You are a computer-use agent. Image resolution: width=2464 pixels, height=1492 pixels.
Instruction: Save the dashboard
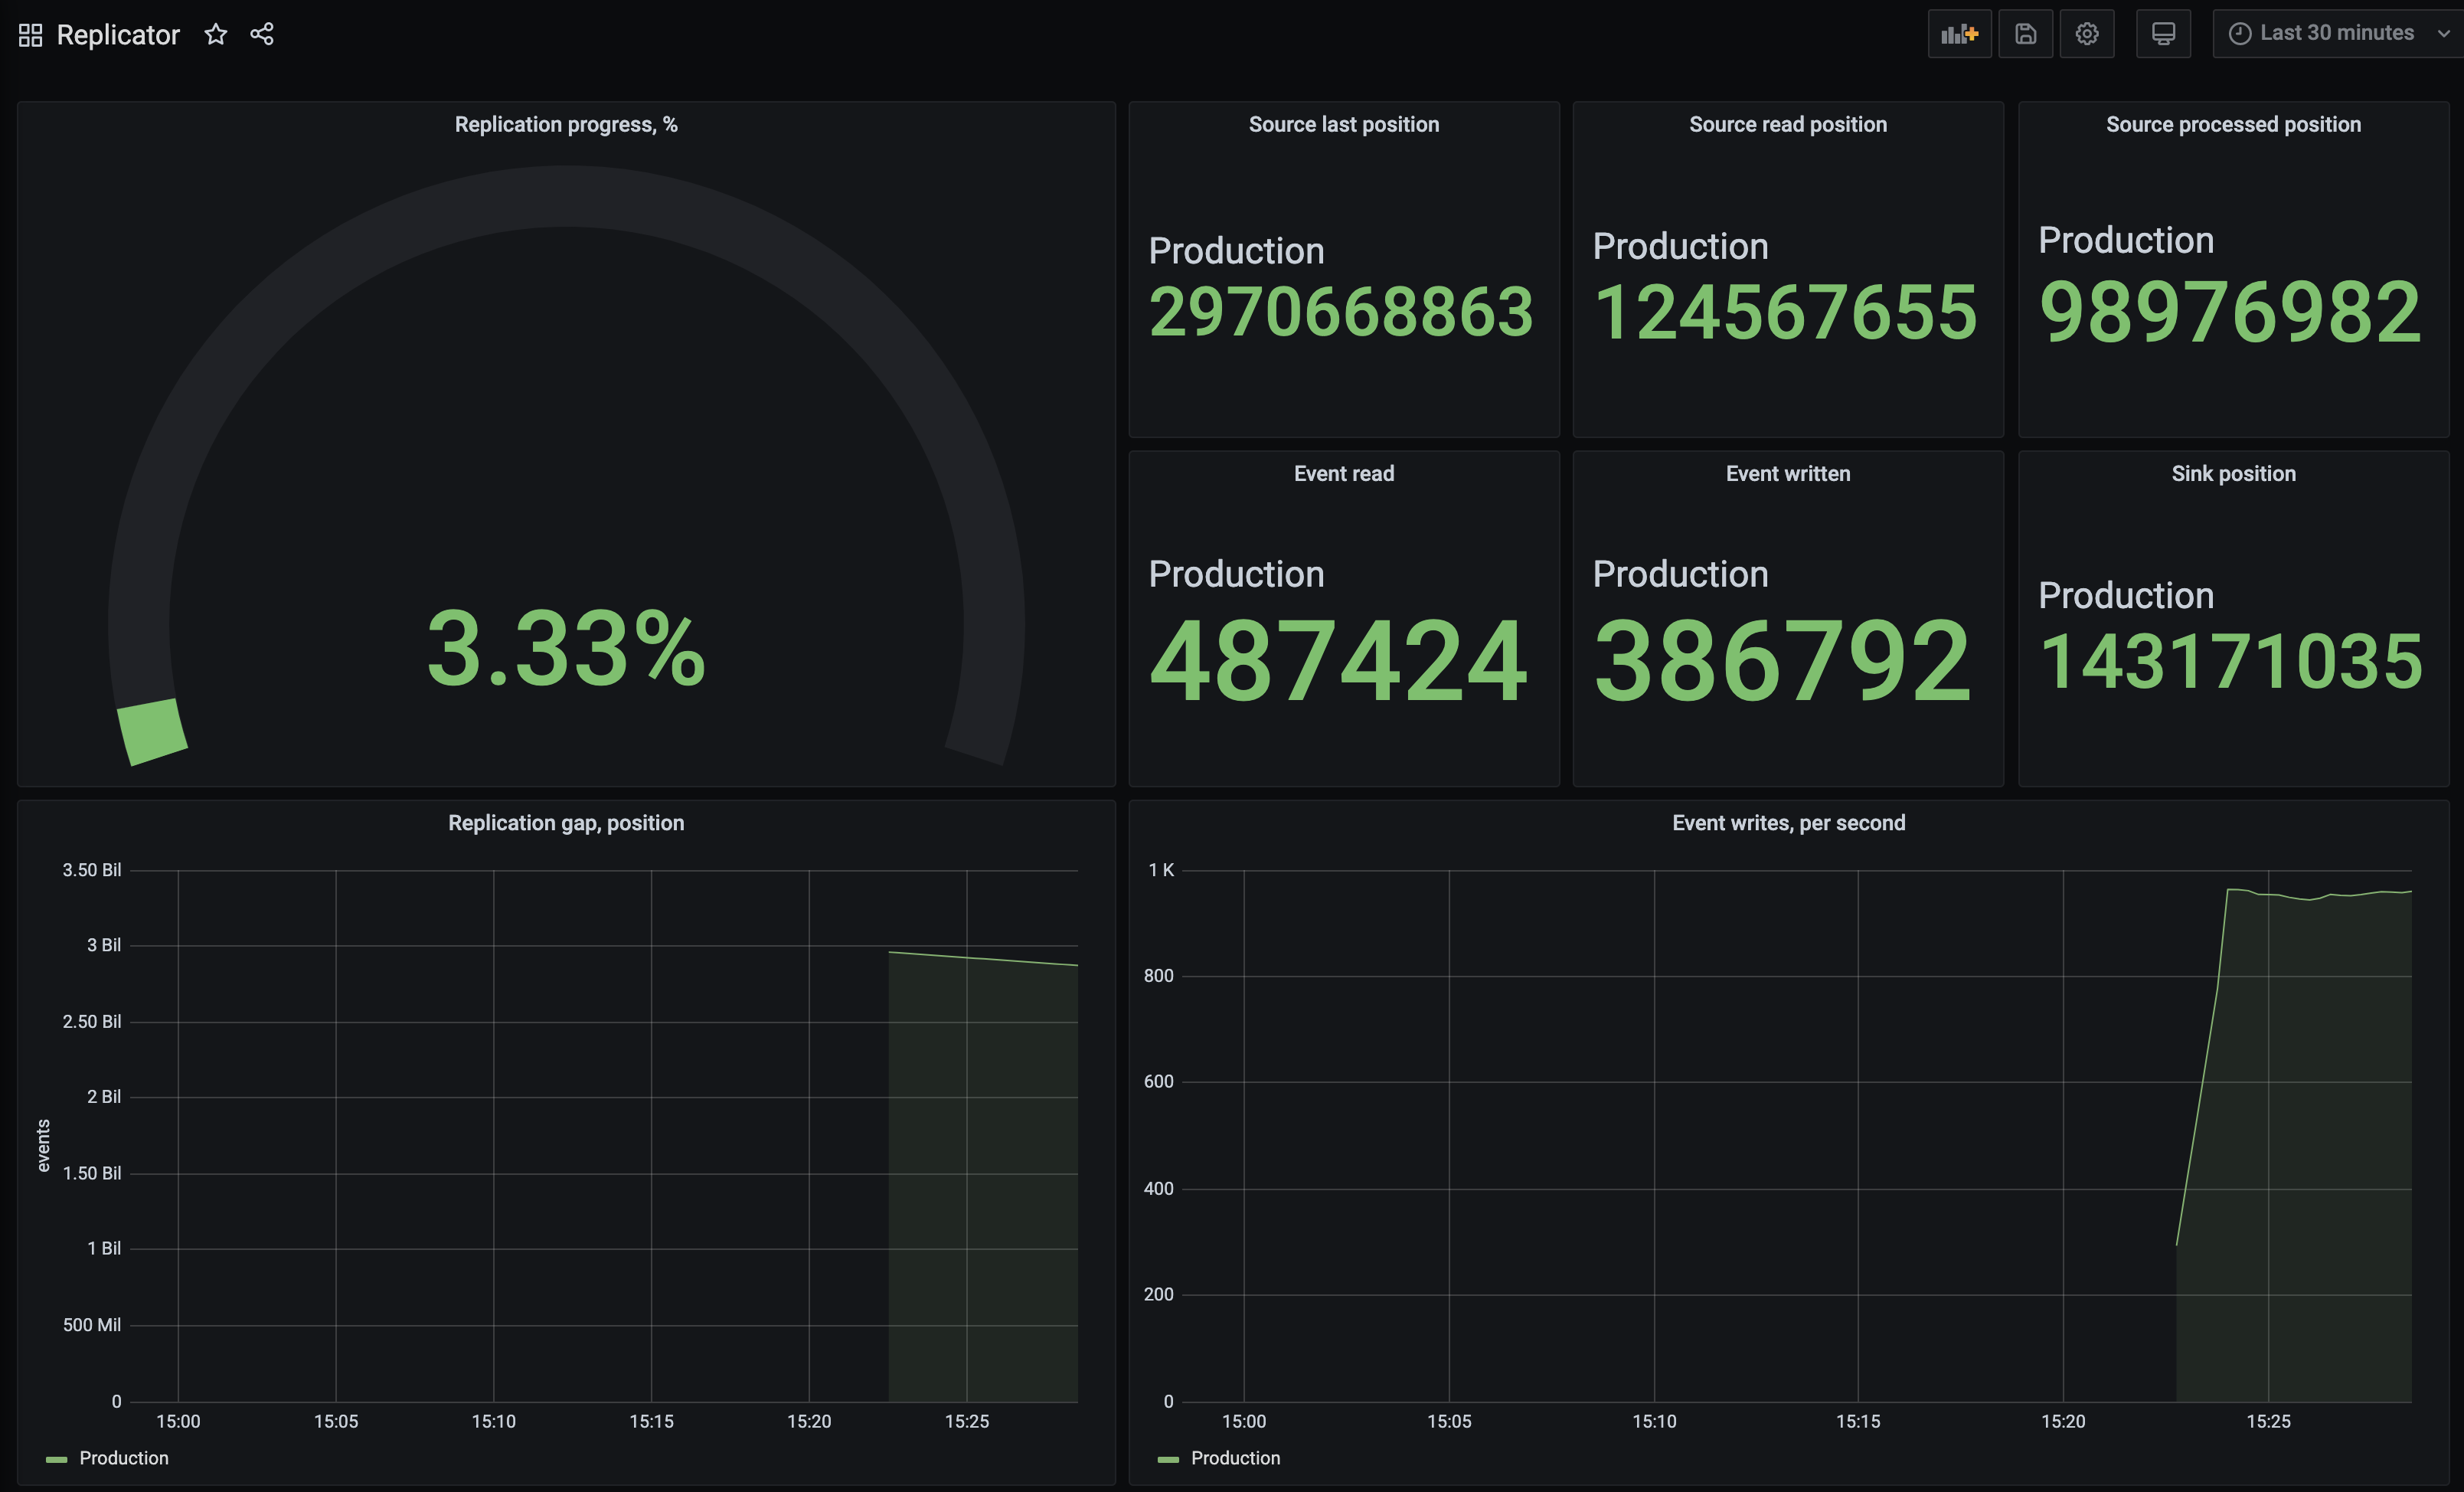[2025, 34]
